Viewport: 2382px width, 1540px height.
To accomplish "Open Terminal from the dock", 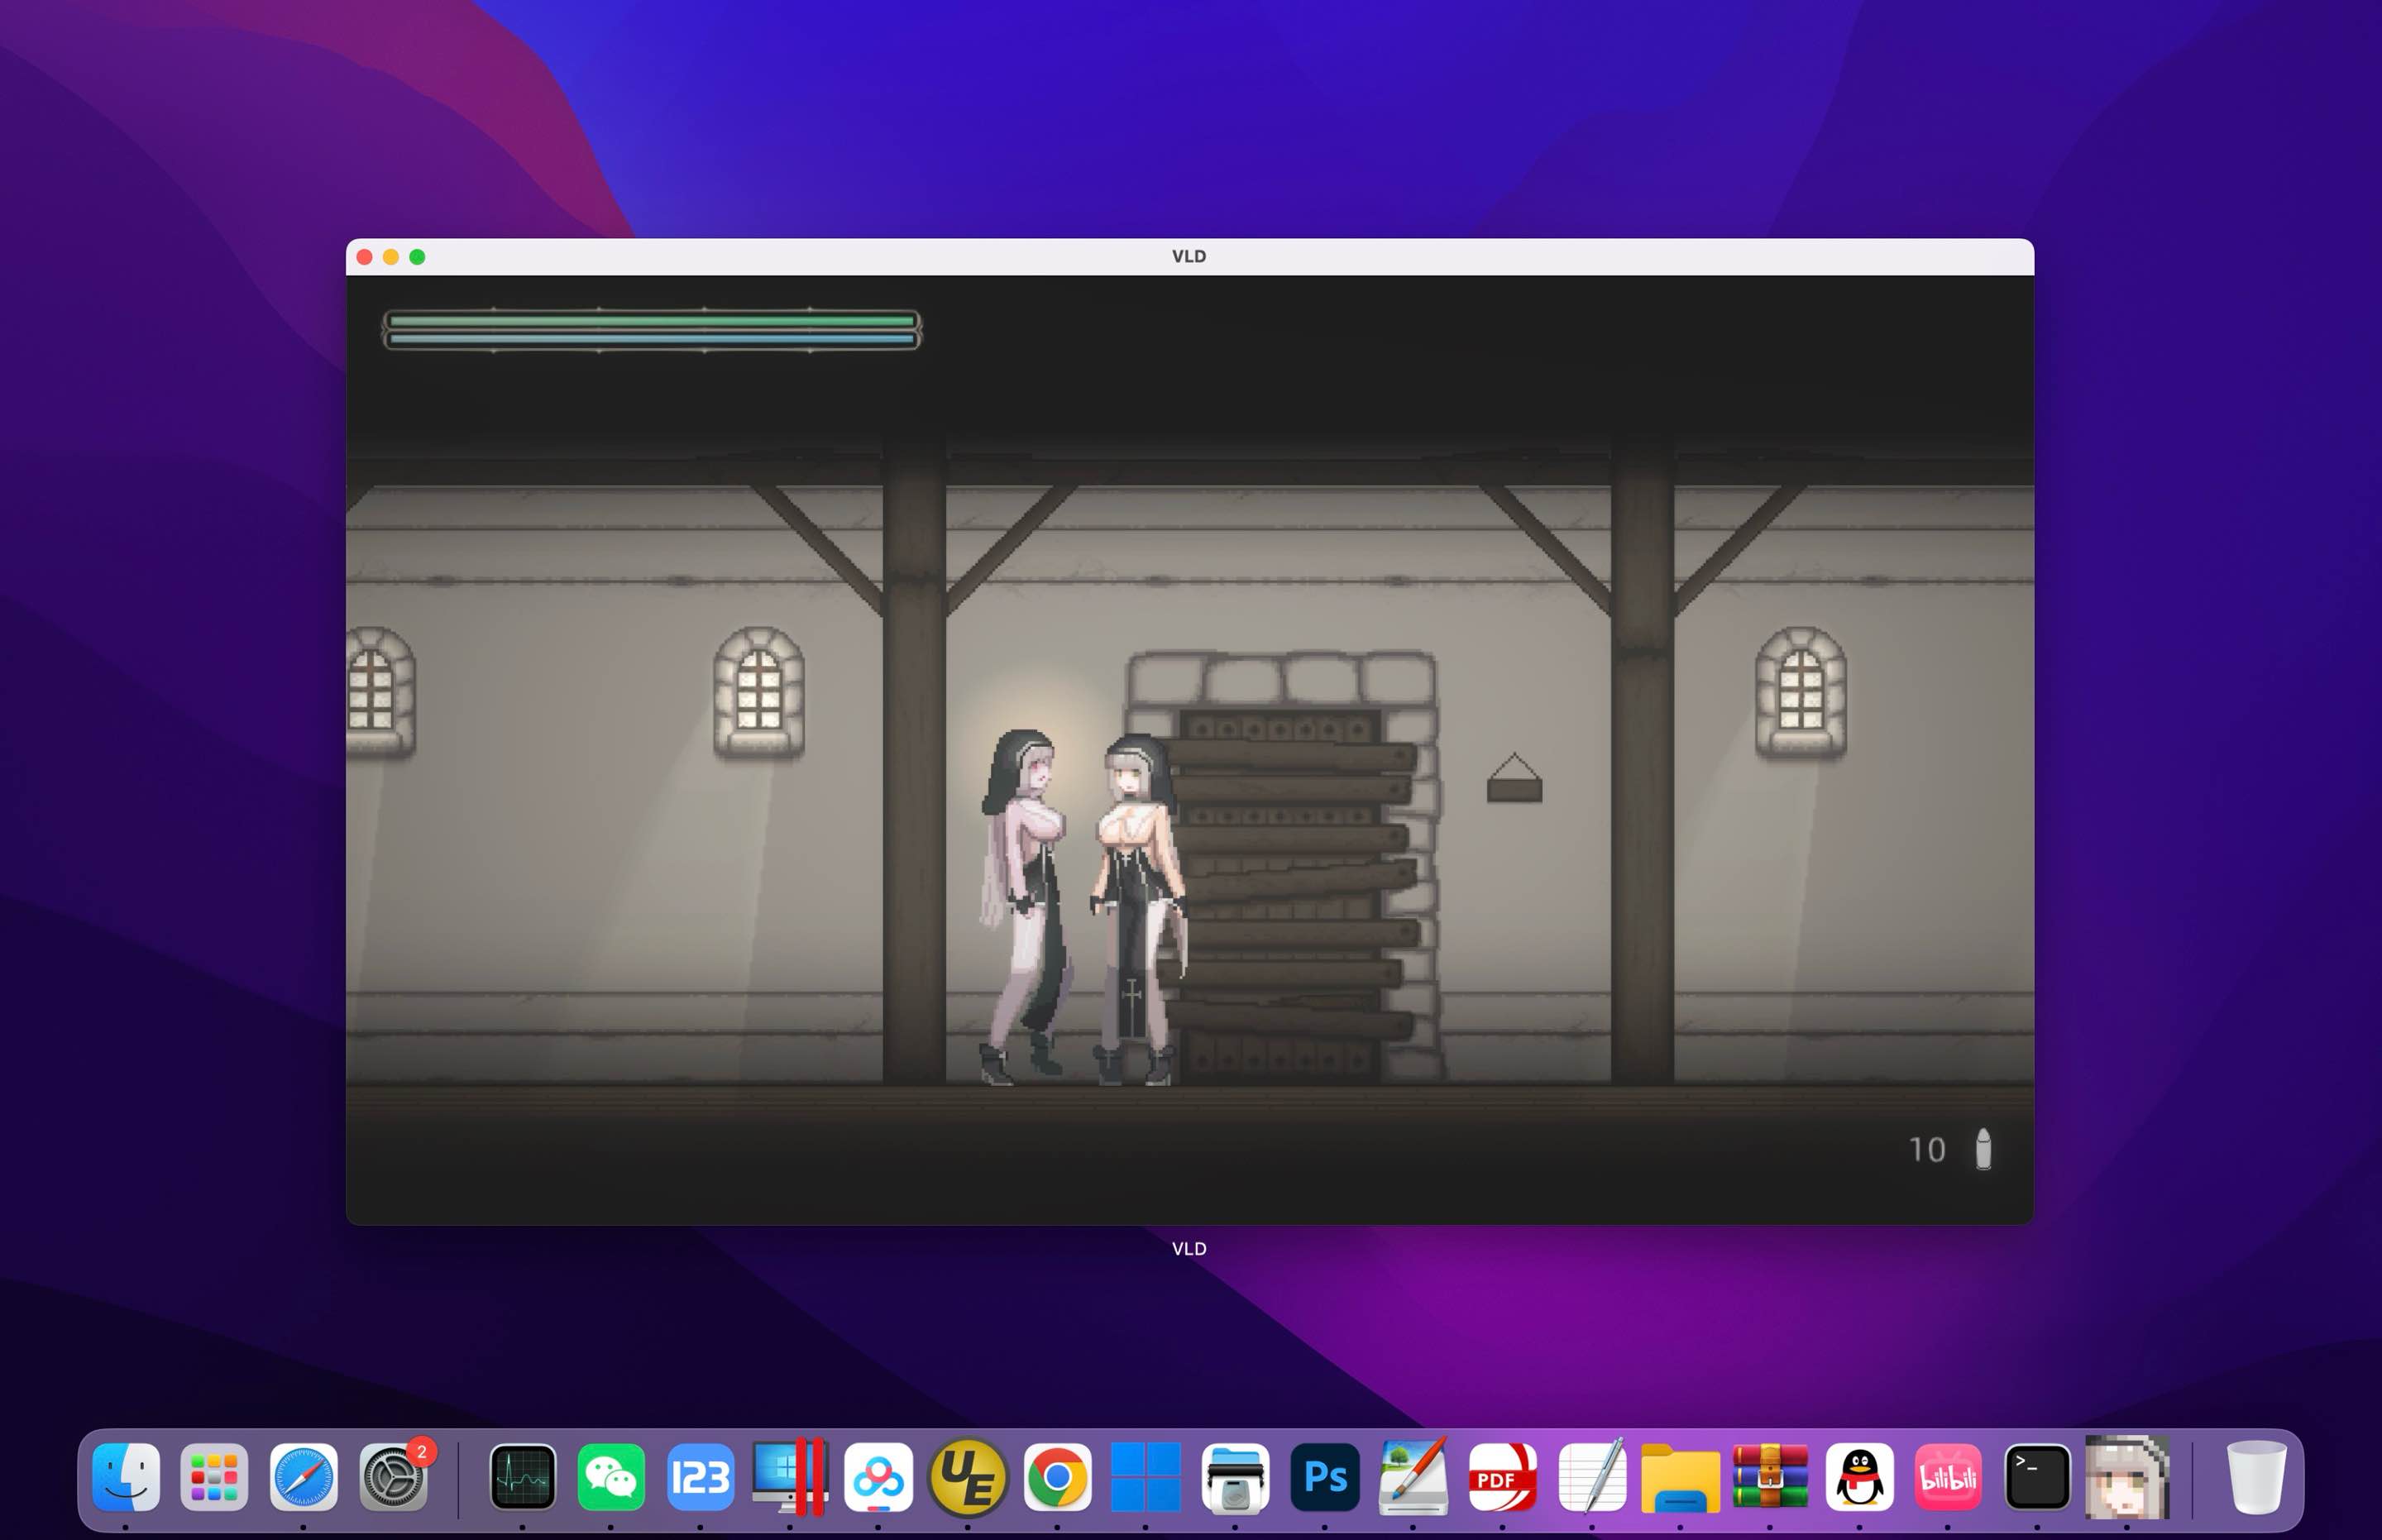I will (x=2037, y=1477).
